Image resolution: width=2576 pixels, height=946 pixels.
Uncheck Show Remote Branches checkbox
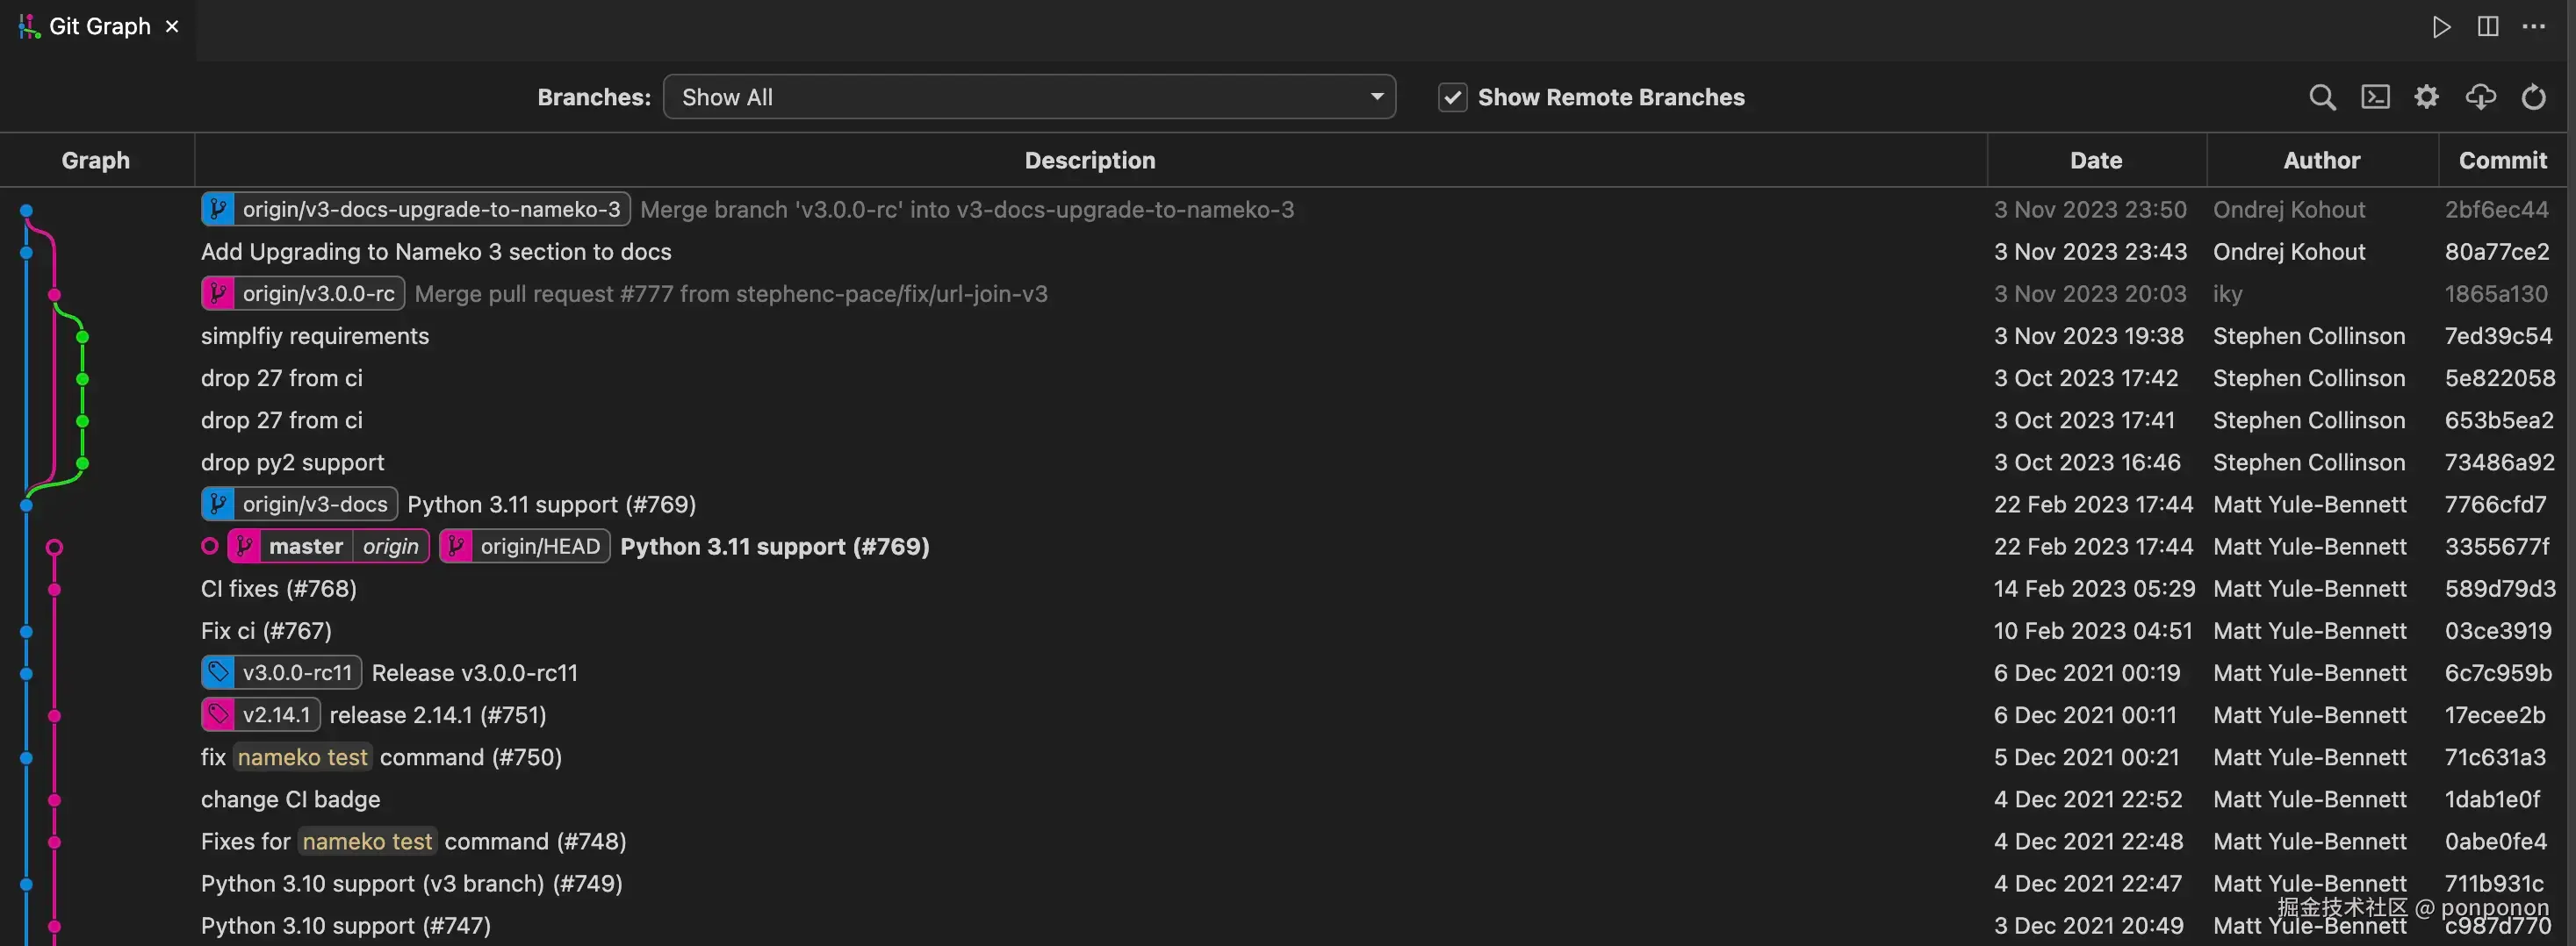[1452, 97]
